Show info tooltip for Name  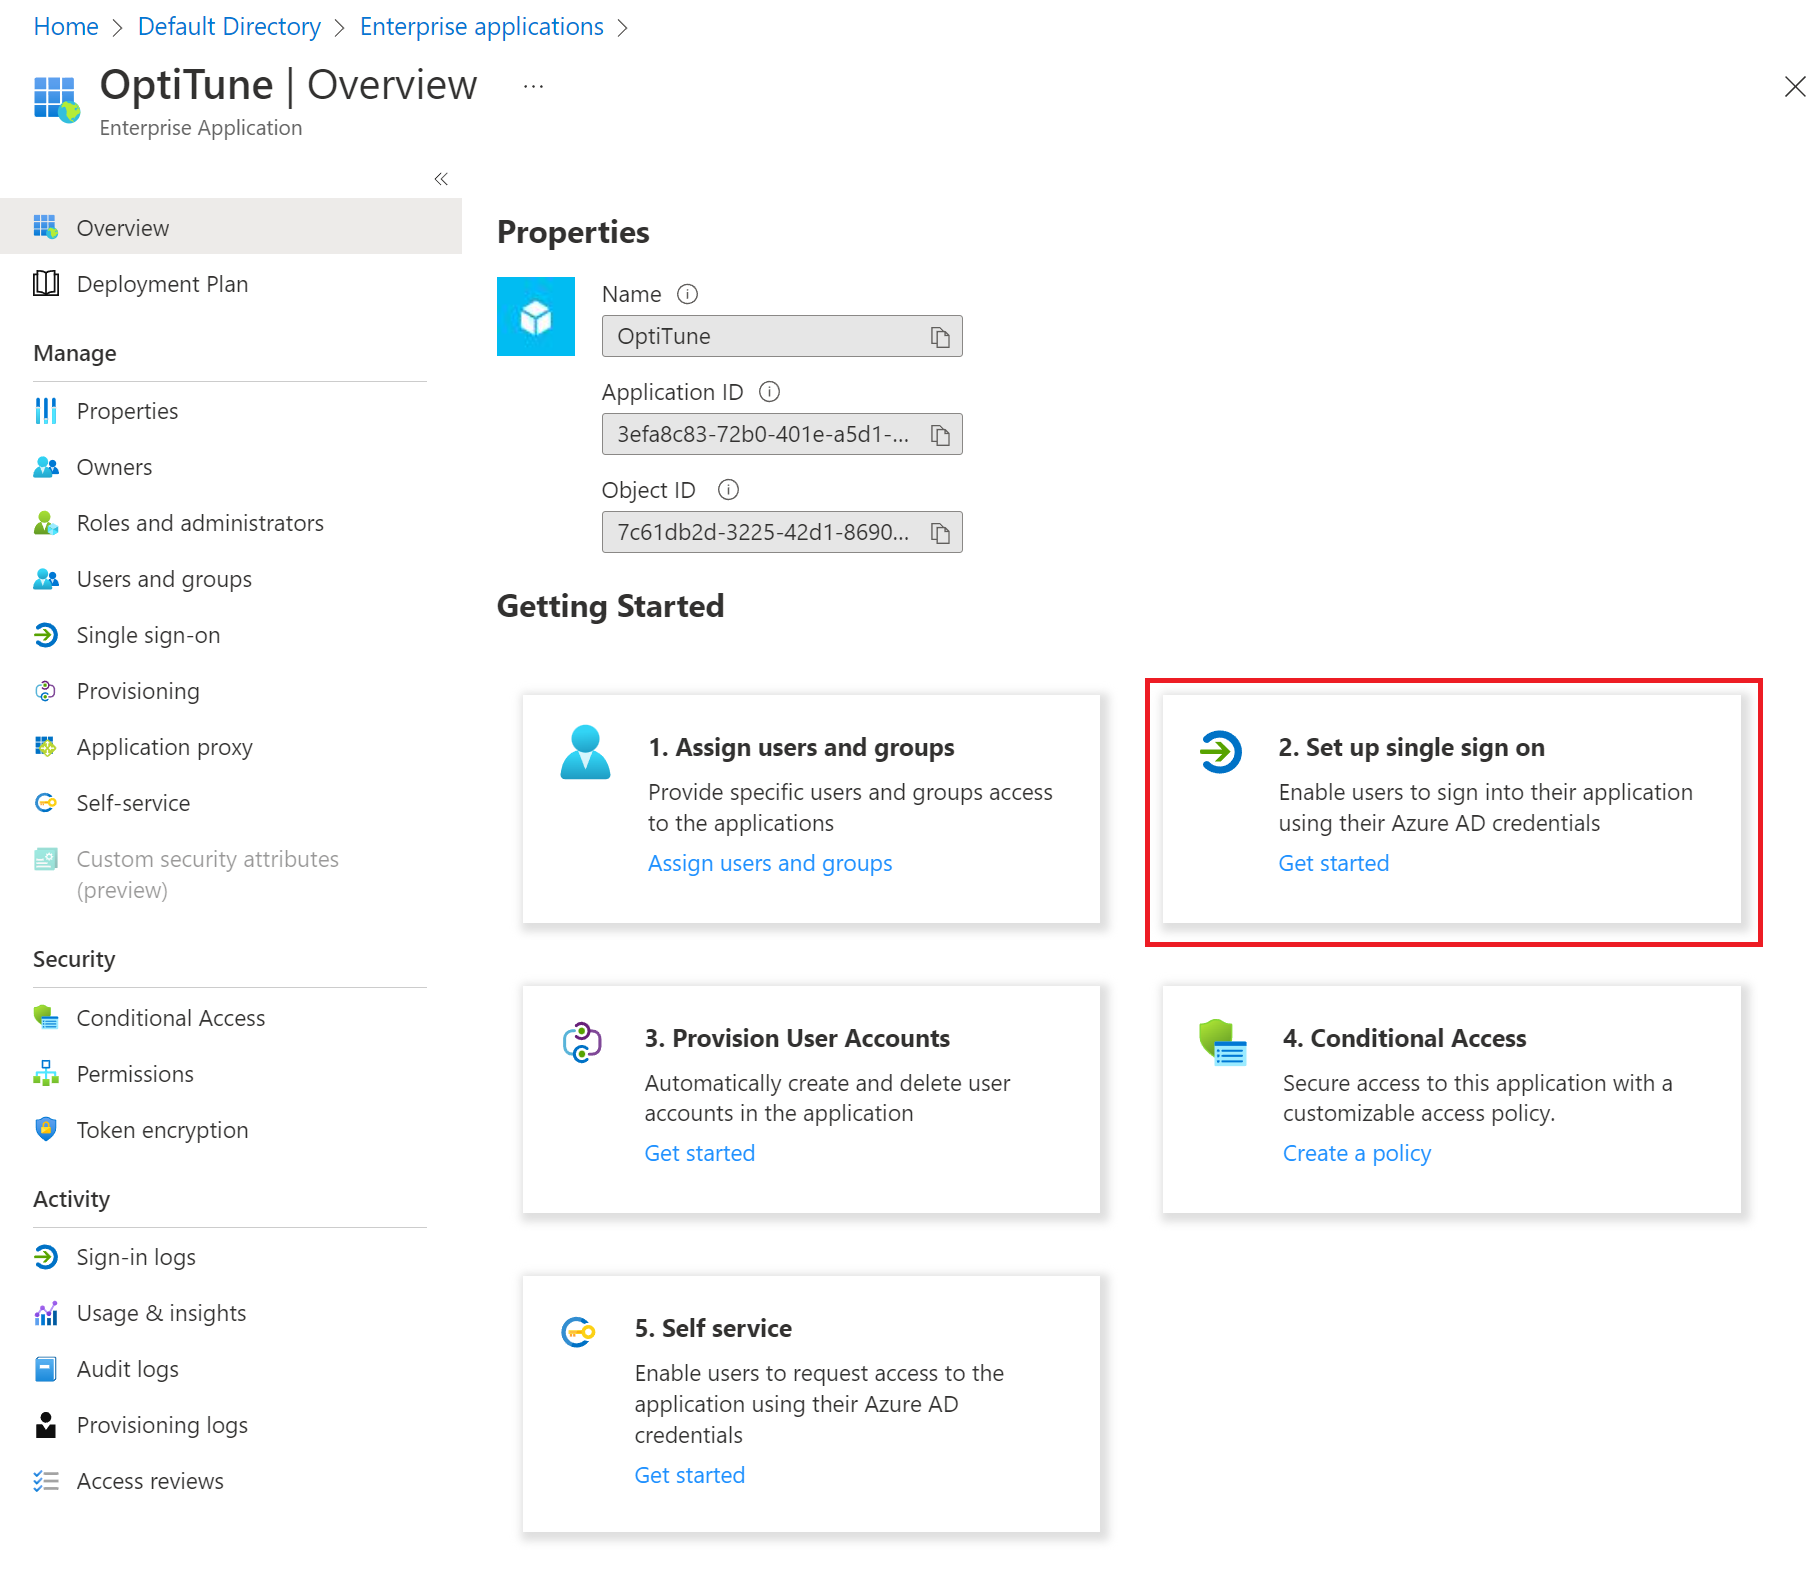coord(687,294)
